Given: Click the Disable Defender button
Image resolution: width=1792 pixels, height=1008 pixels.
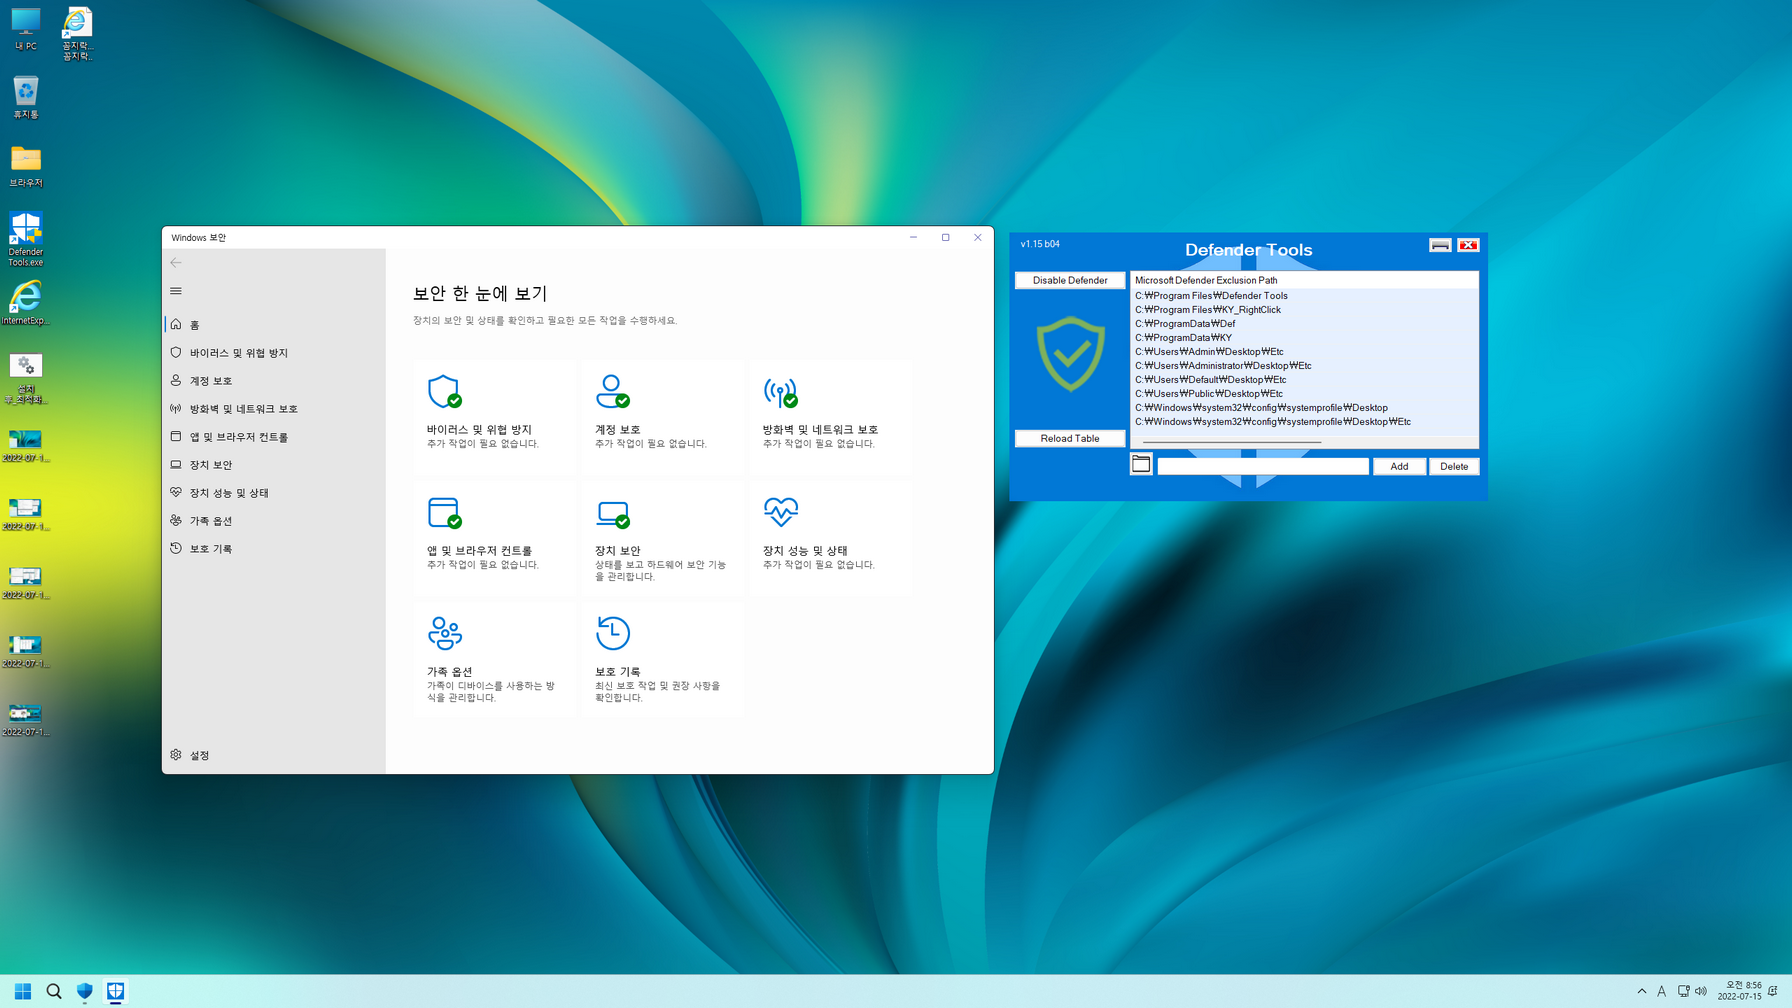Looking at the screenshot, I should point(1070,280).
